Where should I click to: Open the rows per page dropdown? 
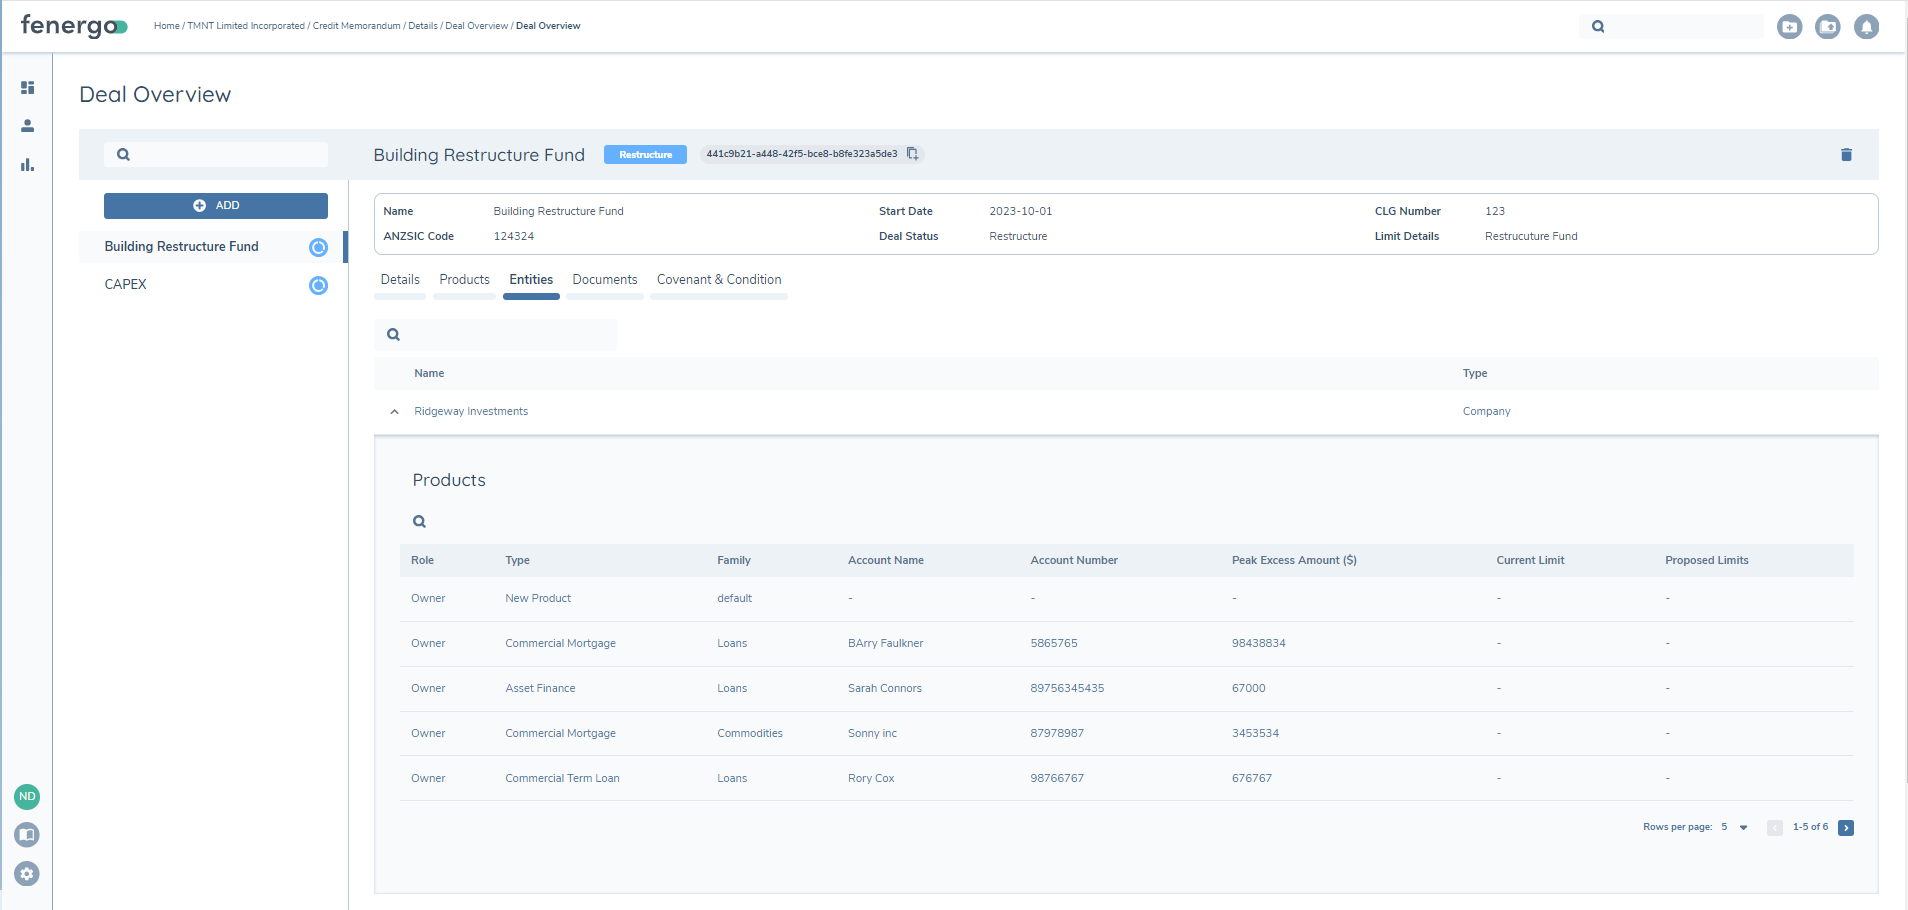[1743, 828]
